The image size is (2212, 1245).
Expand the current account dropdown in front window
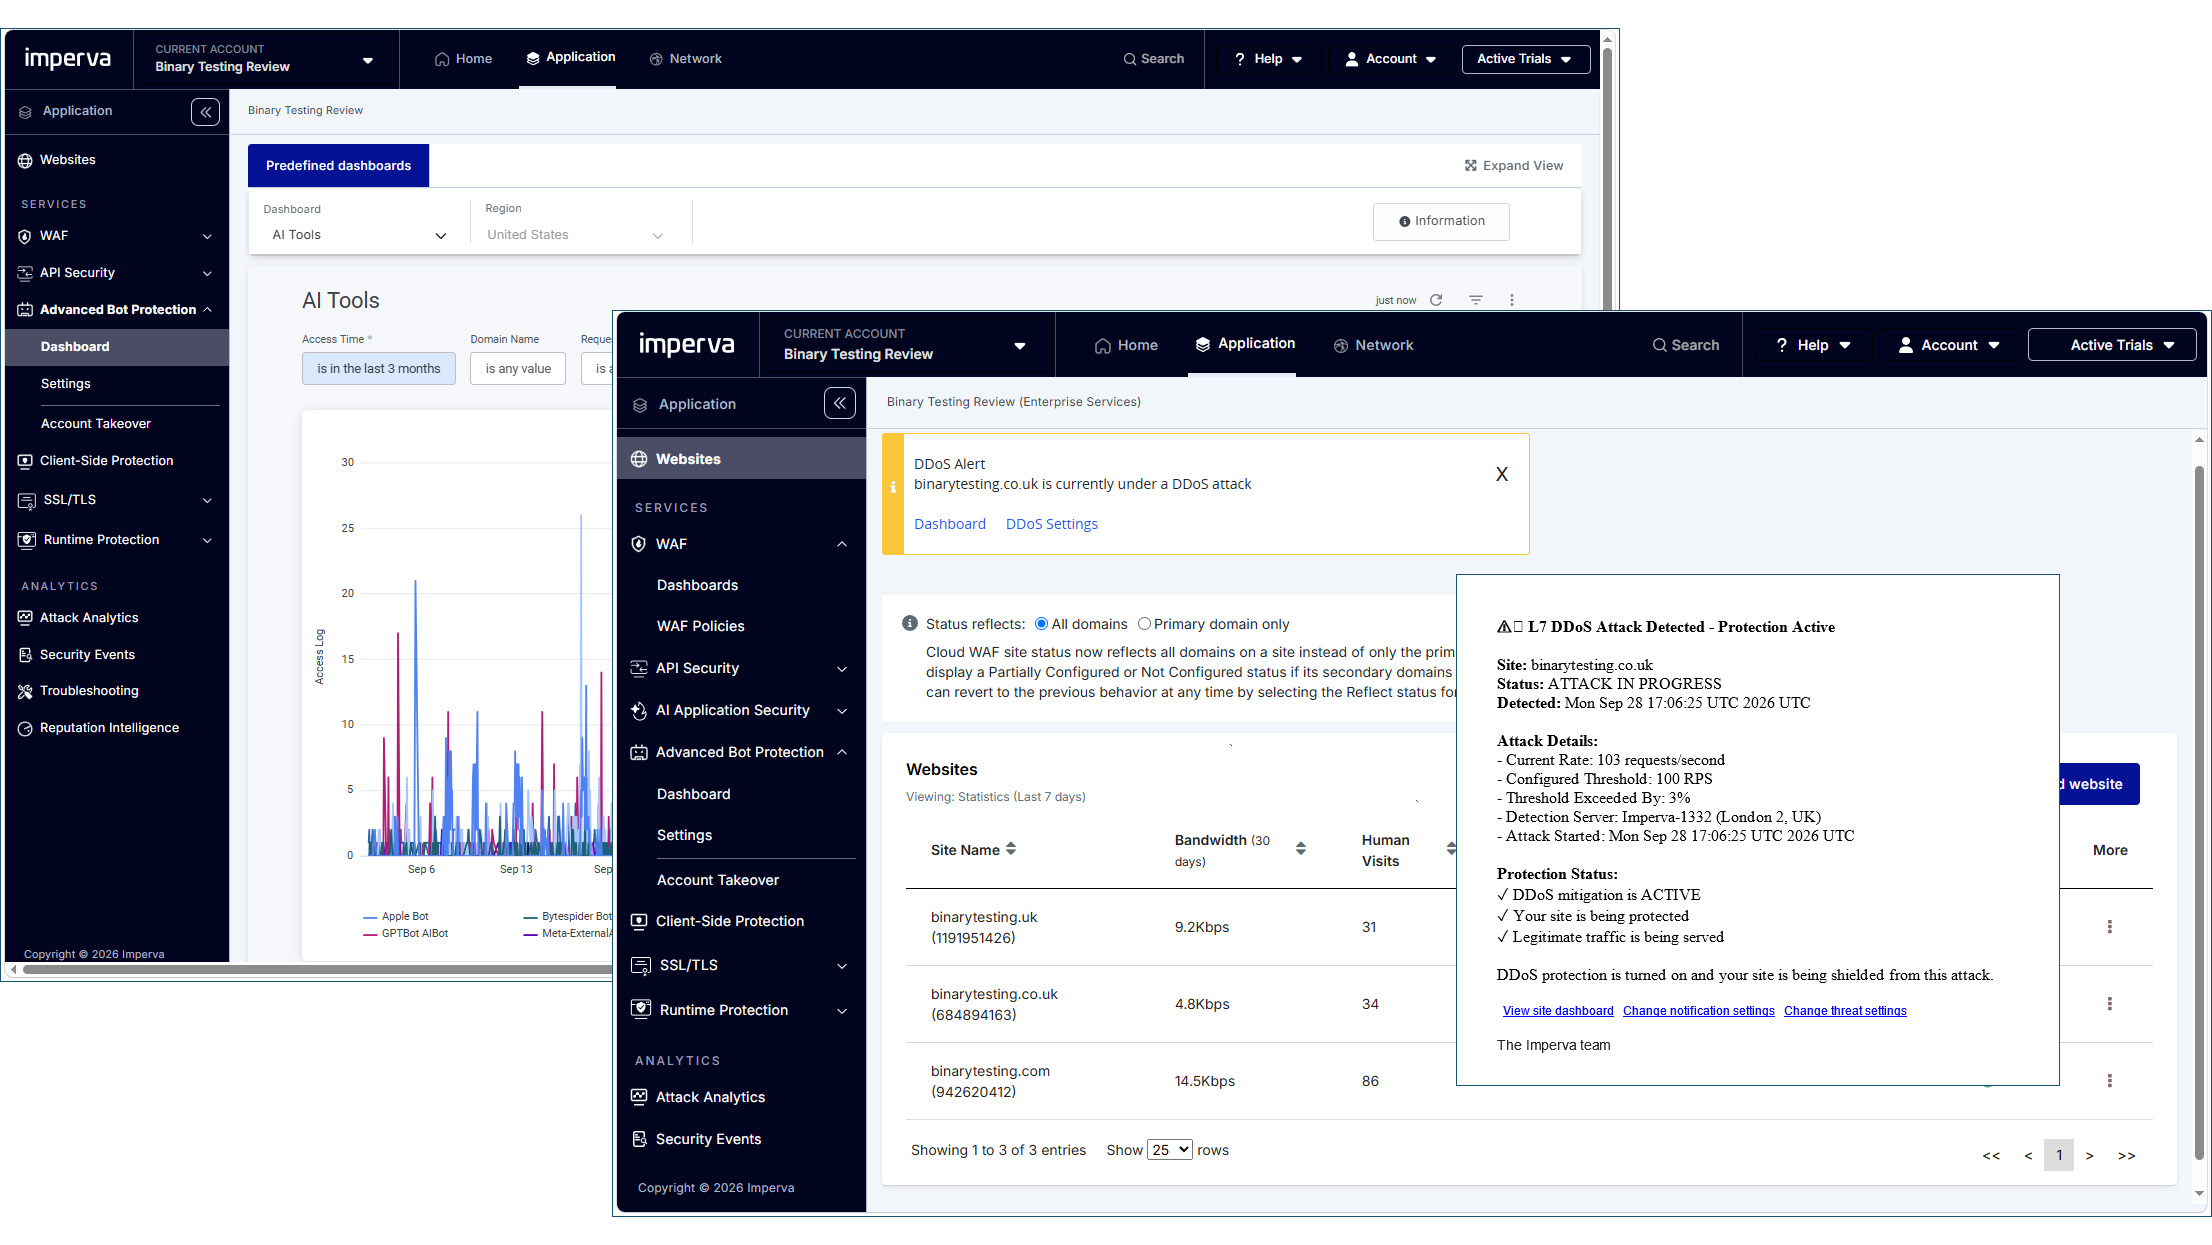point(1019,346)
